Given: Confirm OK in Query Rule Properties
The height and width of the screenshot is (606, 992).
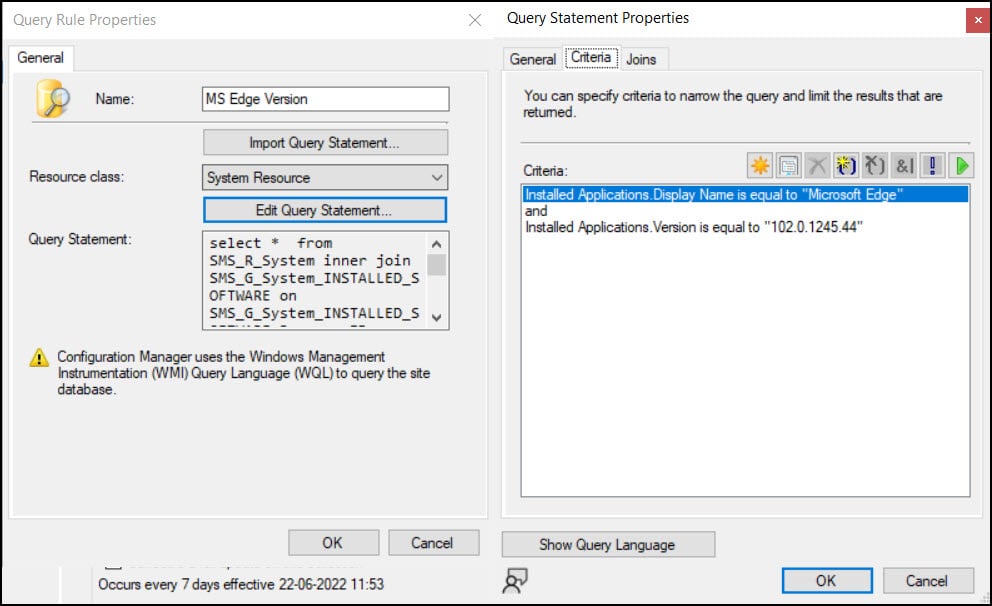Looking at the screenshot, I should click(x=333, y=543).
